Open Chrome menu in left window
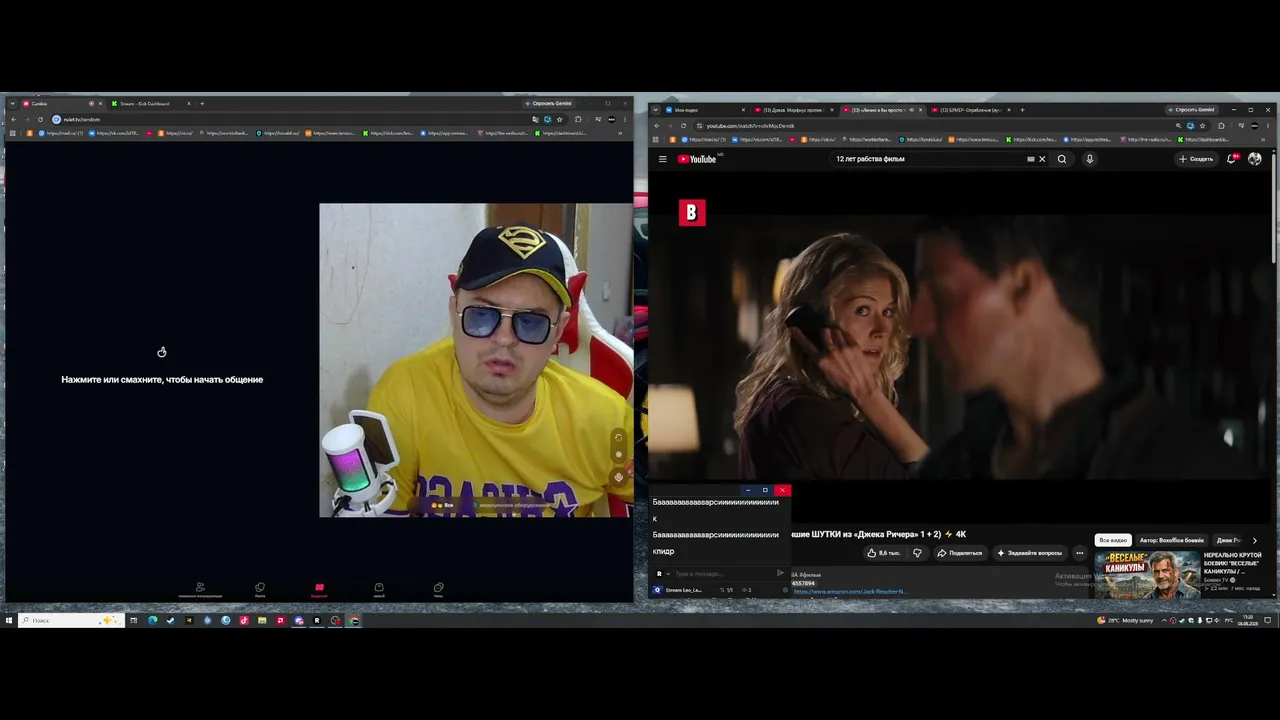The image size is (1280, 720). [626, 120]
